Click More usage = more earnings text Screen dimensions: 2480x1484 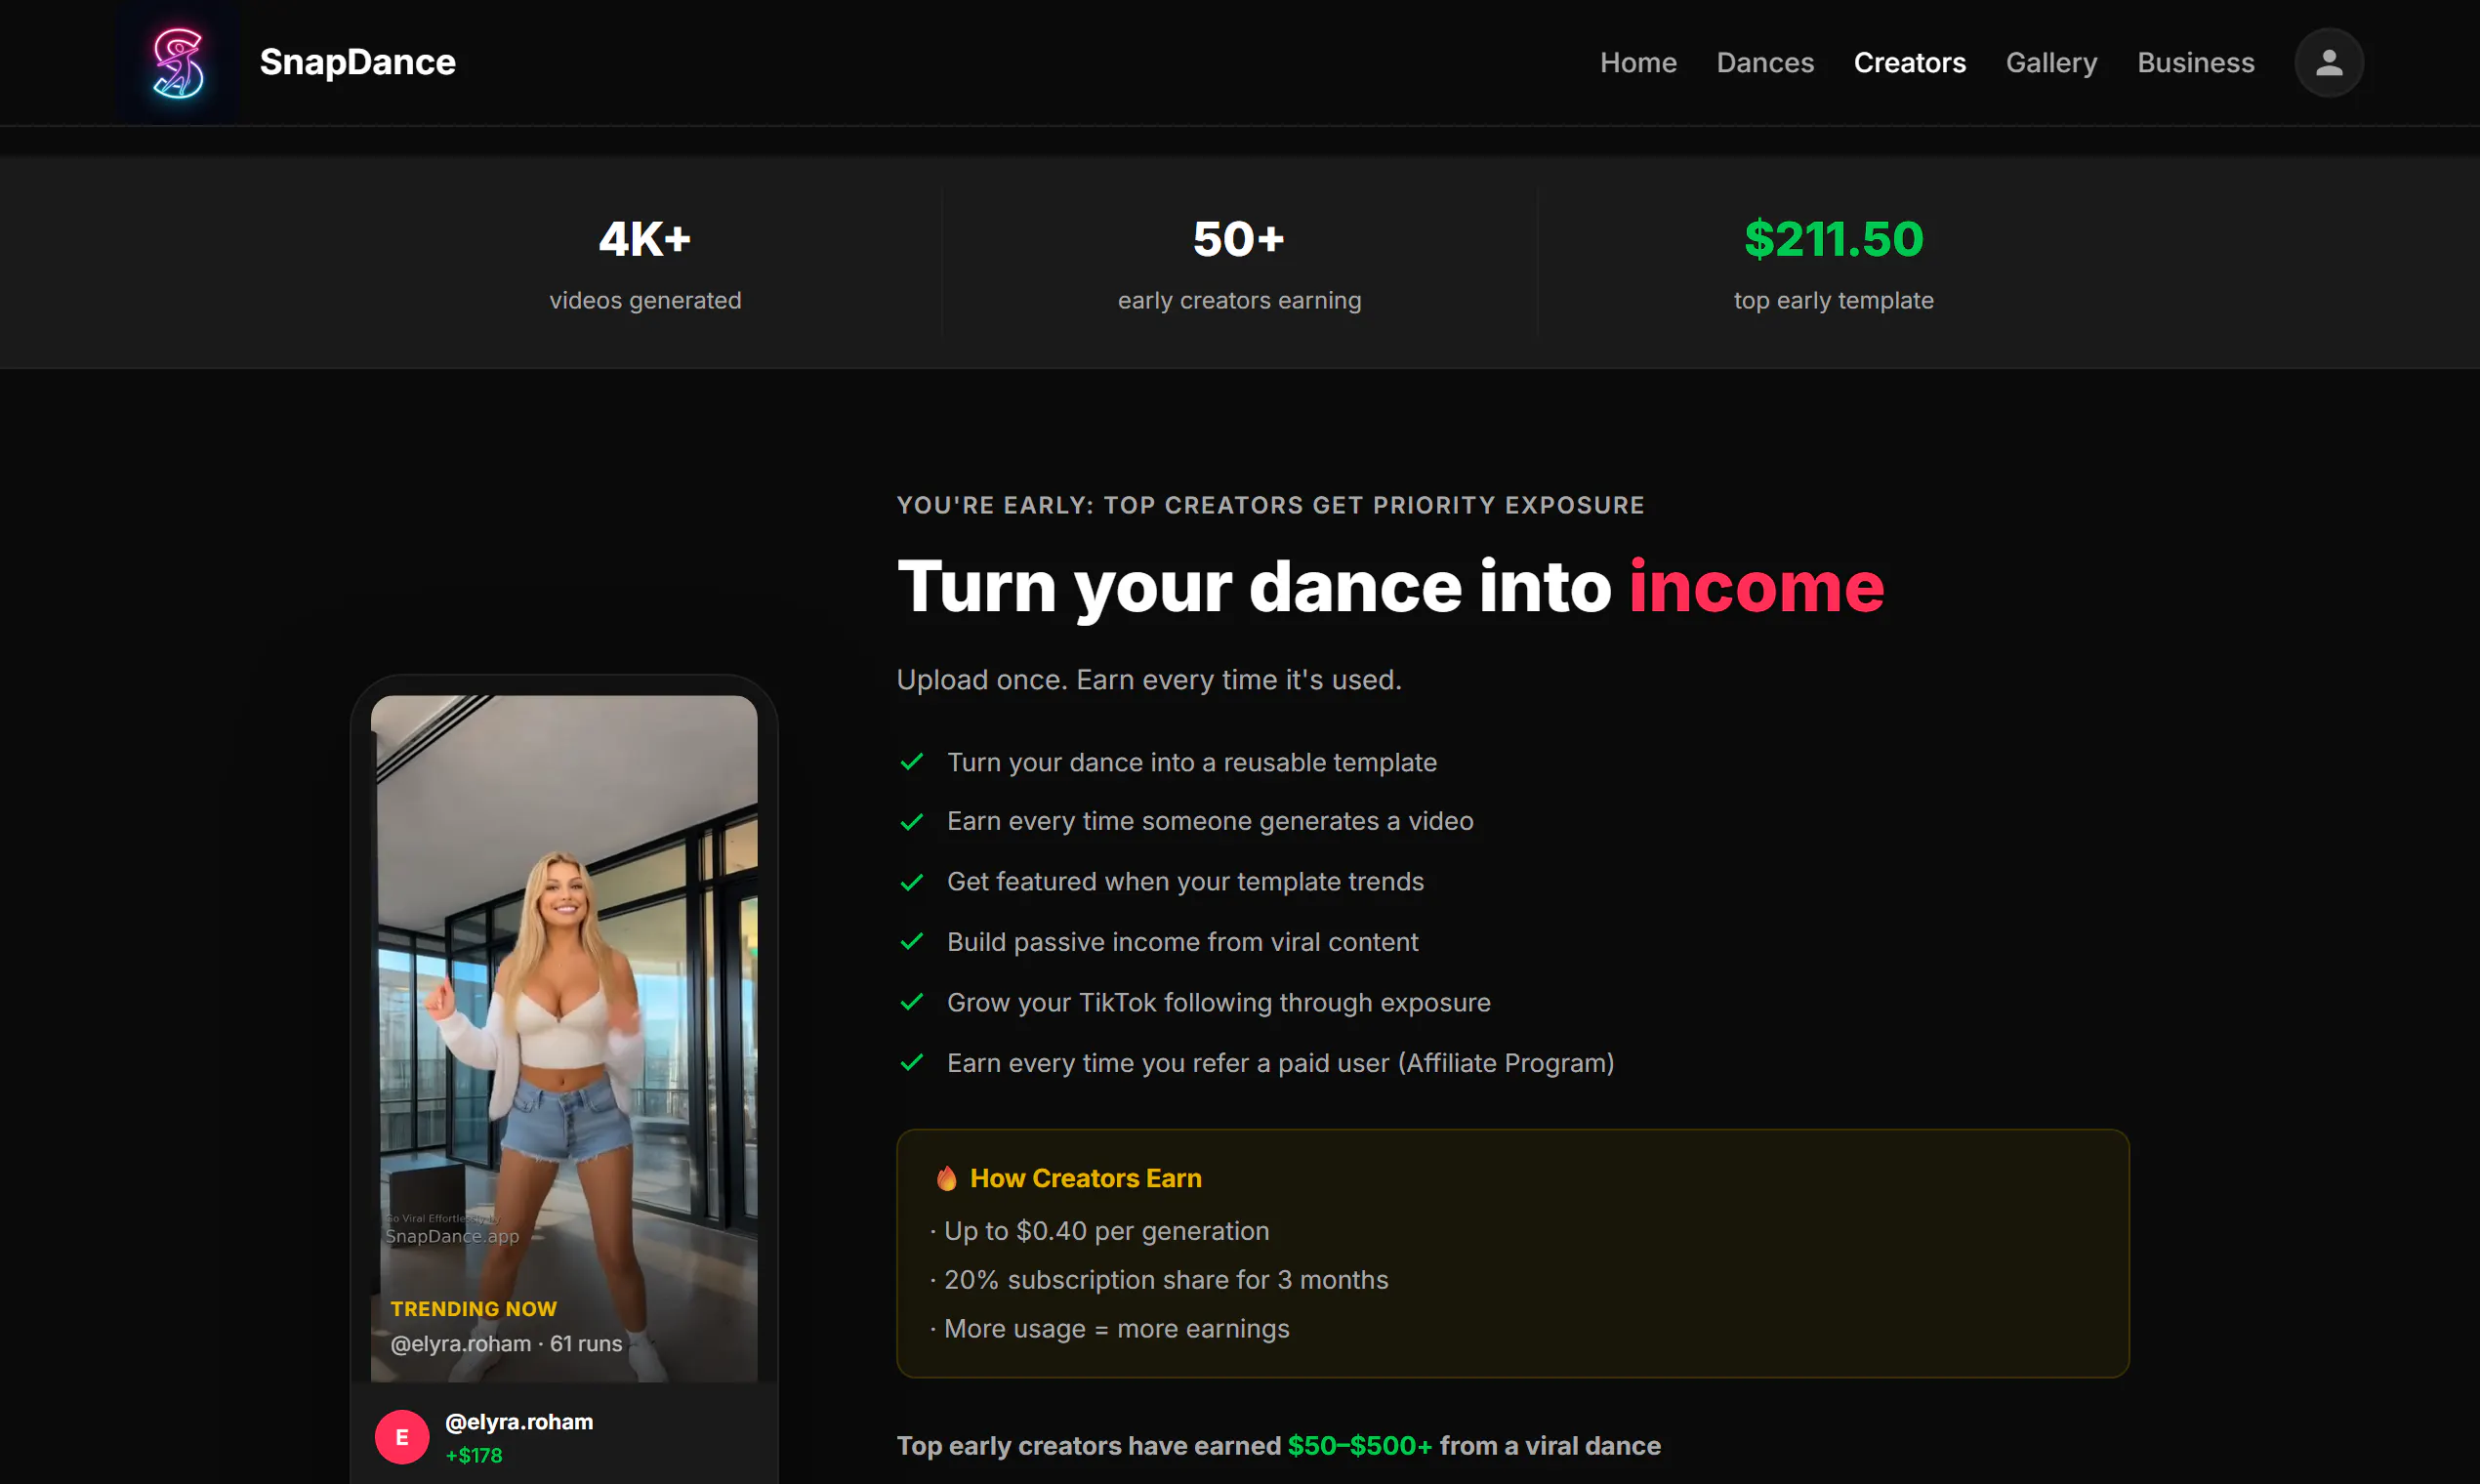point(1116,1329)
